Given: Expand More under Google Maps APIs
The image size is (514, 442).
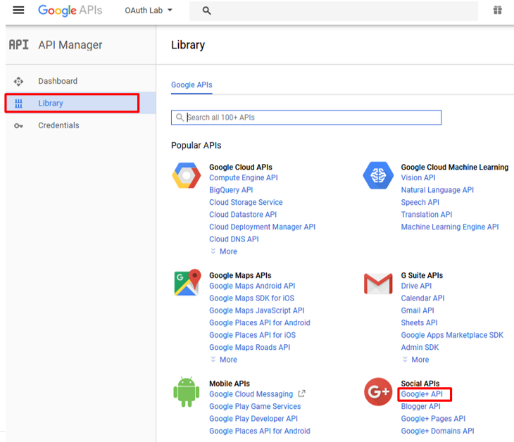Looking at the screenshot, I should coord(224,360).
